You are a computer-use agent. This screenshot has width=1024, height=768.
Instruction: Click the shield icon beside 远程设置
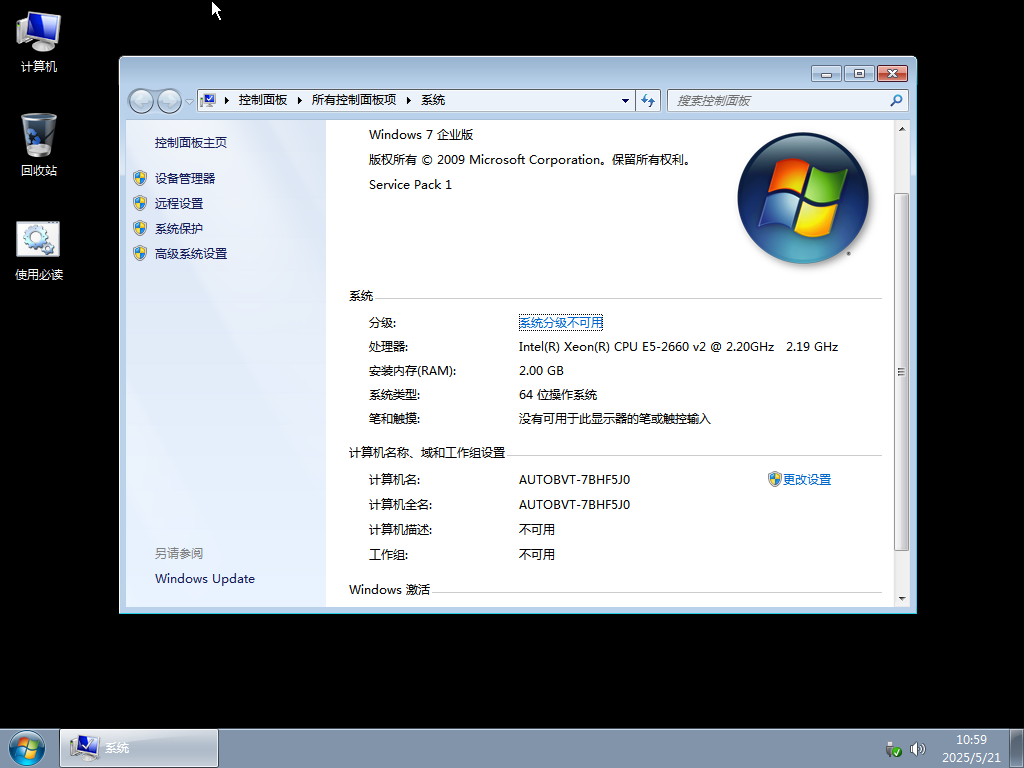[x=140, y=203]
